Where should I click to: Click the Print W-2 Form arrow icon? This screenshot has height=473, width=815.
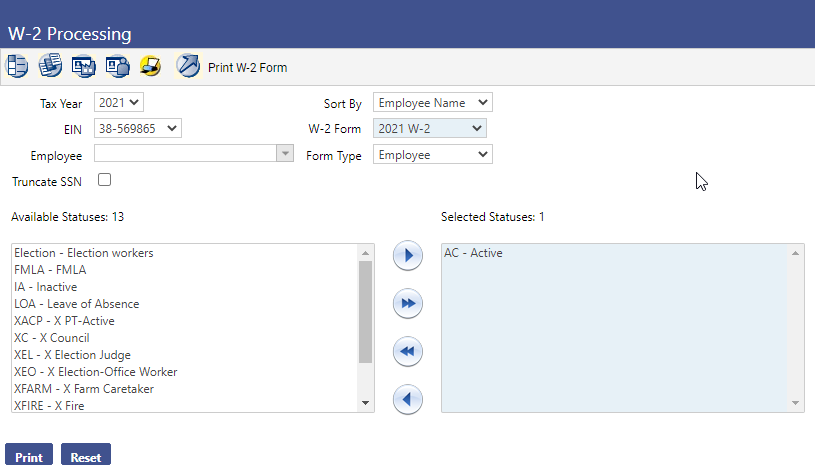pyautogui.click(x=188, y=67)
